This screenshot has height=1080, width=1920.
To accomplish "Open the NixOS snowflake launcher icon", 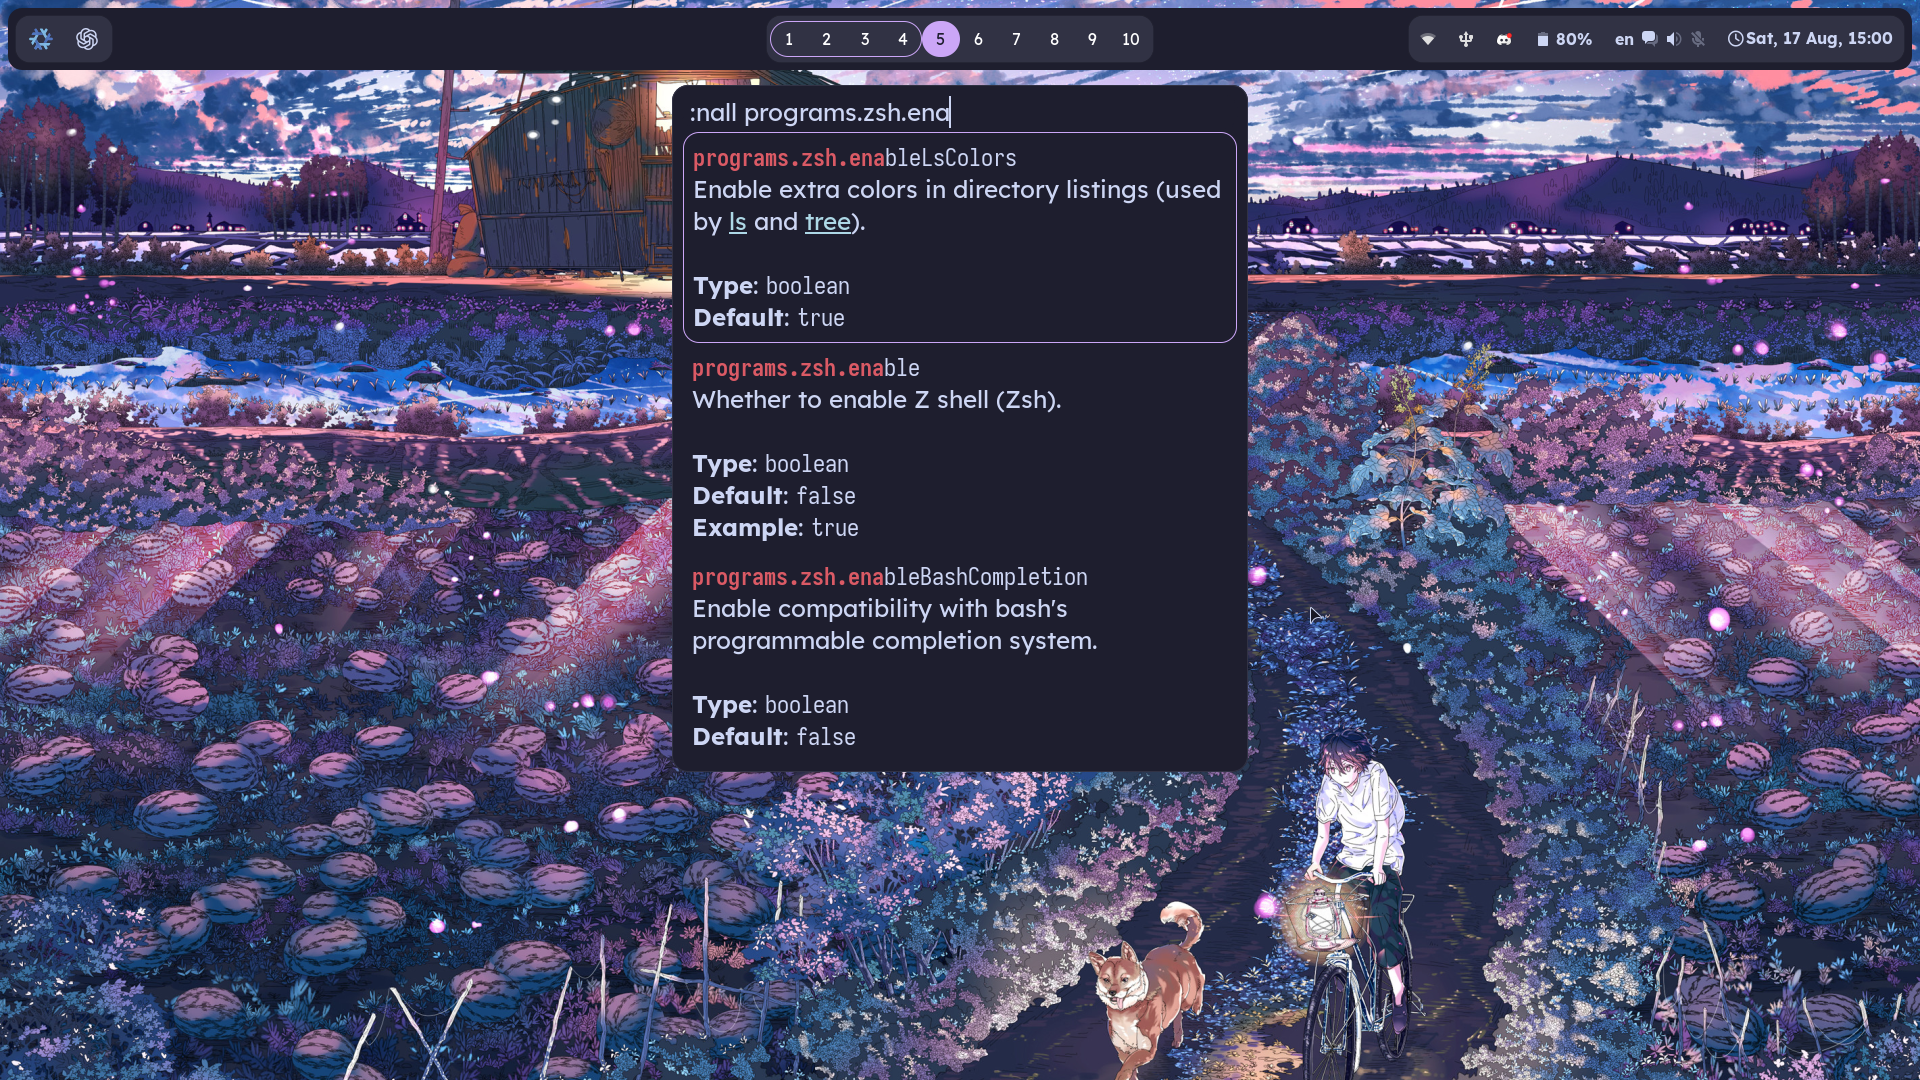I will point(41,39).
